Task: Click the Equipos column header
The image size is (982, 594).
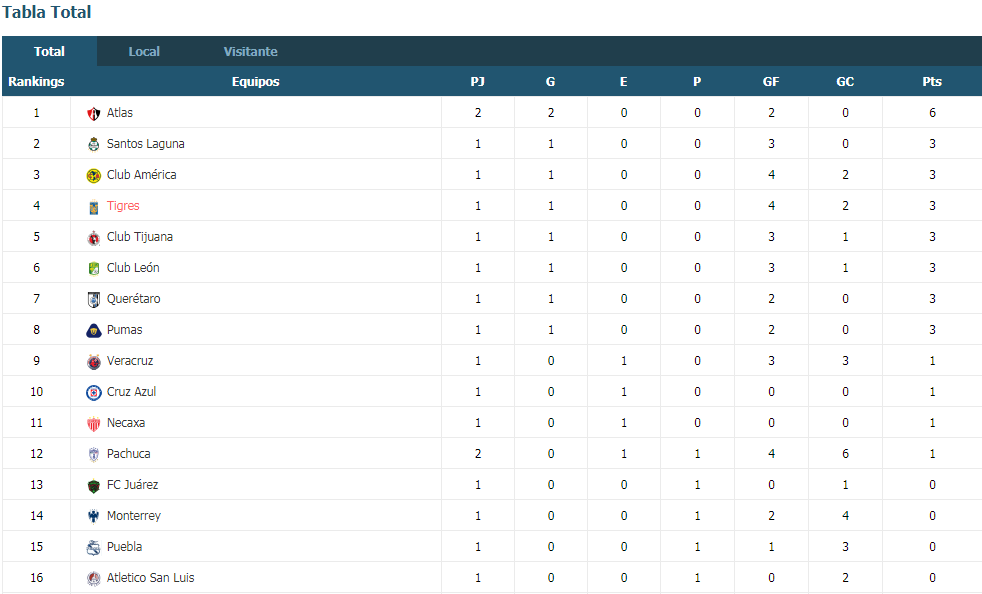Action: (x=256, y=81)
